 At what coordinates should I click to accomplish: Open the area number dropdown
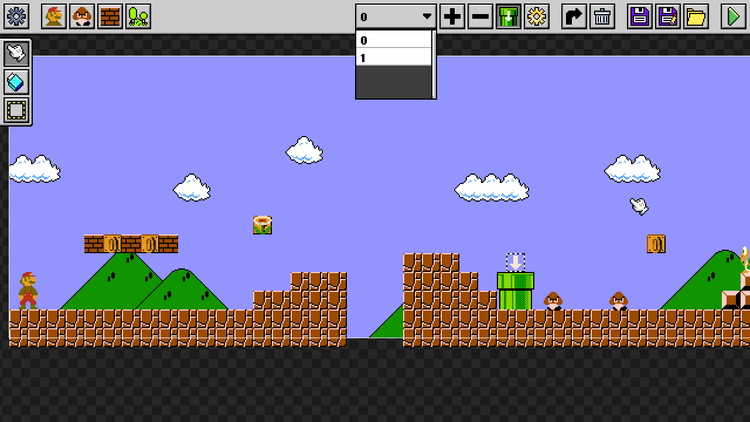[396, 17]
